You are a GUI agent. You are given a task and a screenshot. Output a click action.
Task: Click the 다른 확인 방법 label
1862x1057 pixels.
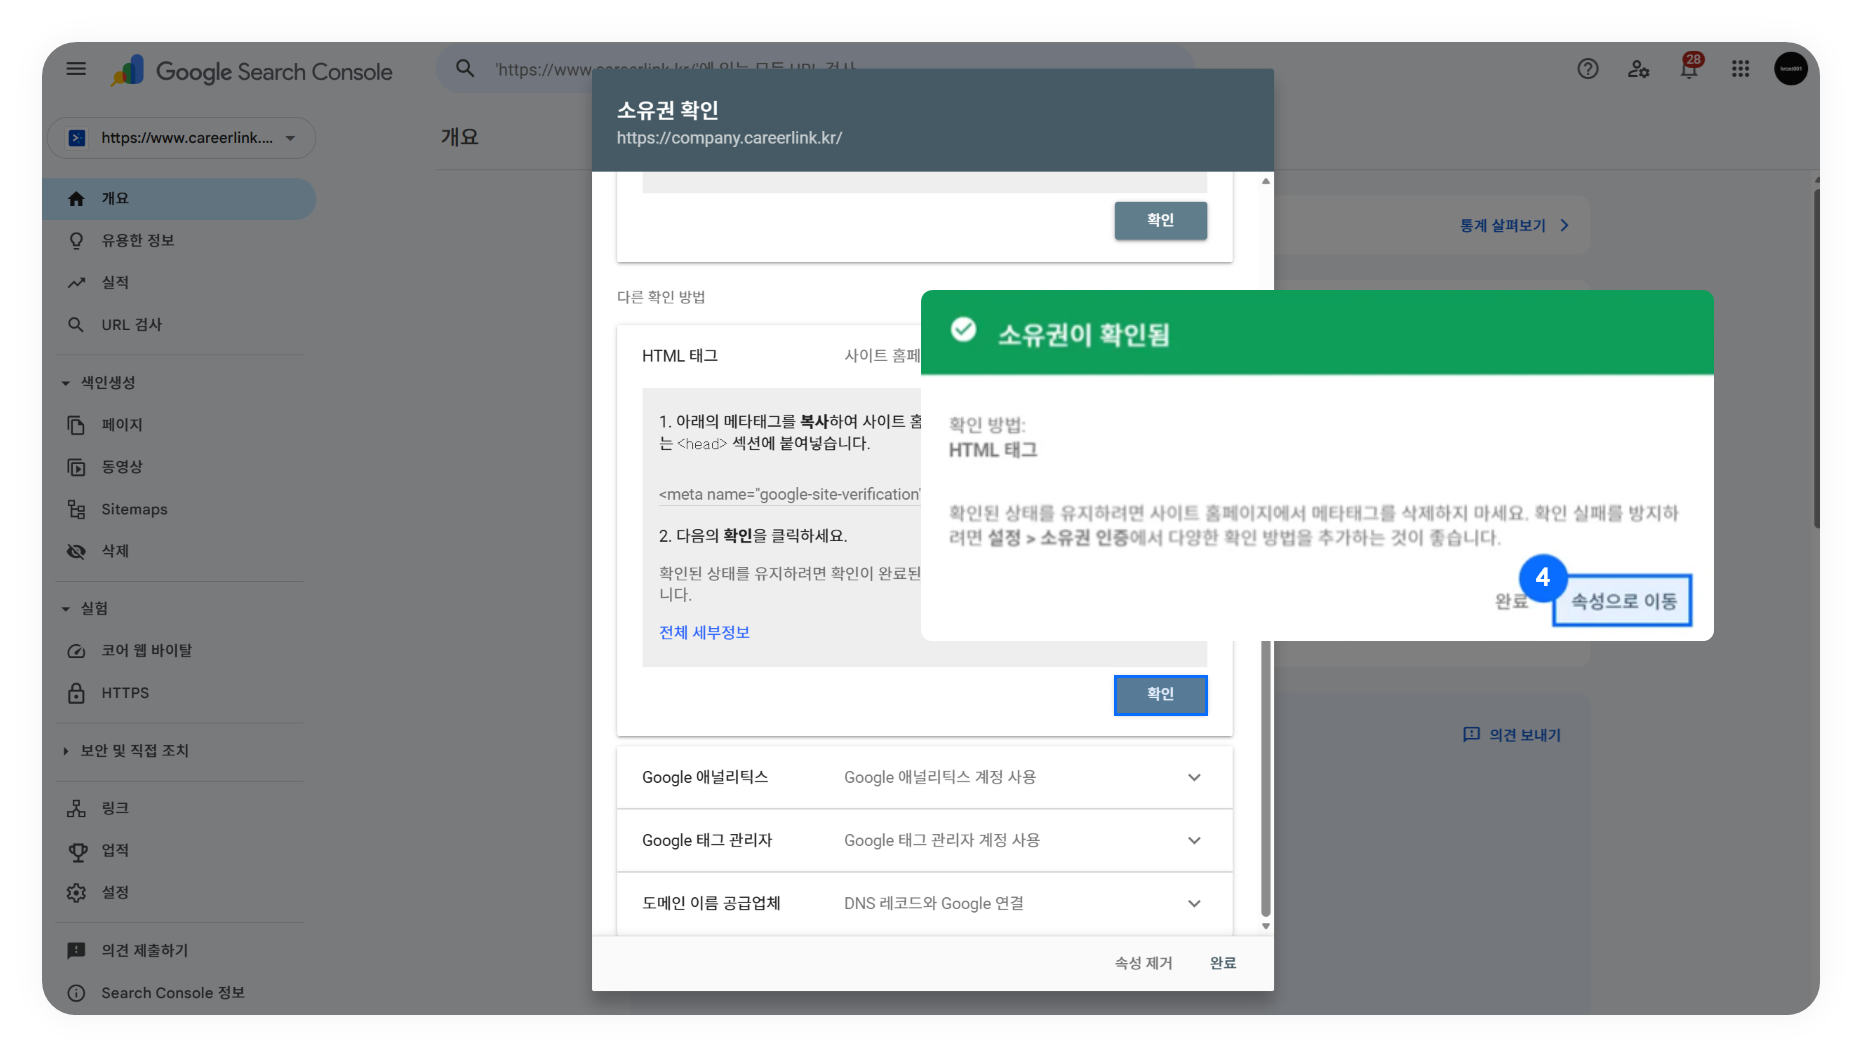661,297
